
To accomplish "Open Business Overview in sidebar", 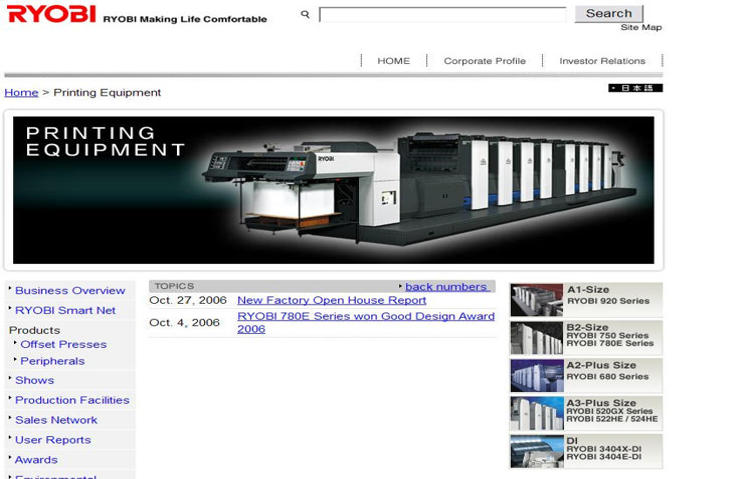I will click(x=70, y=291).
